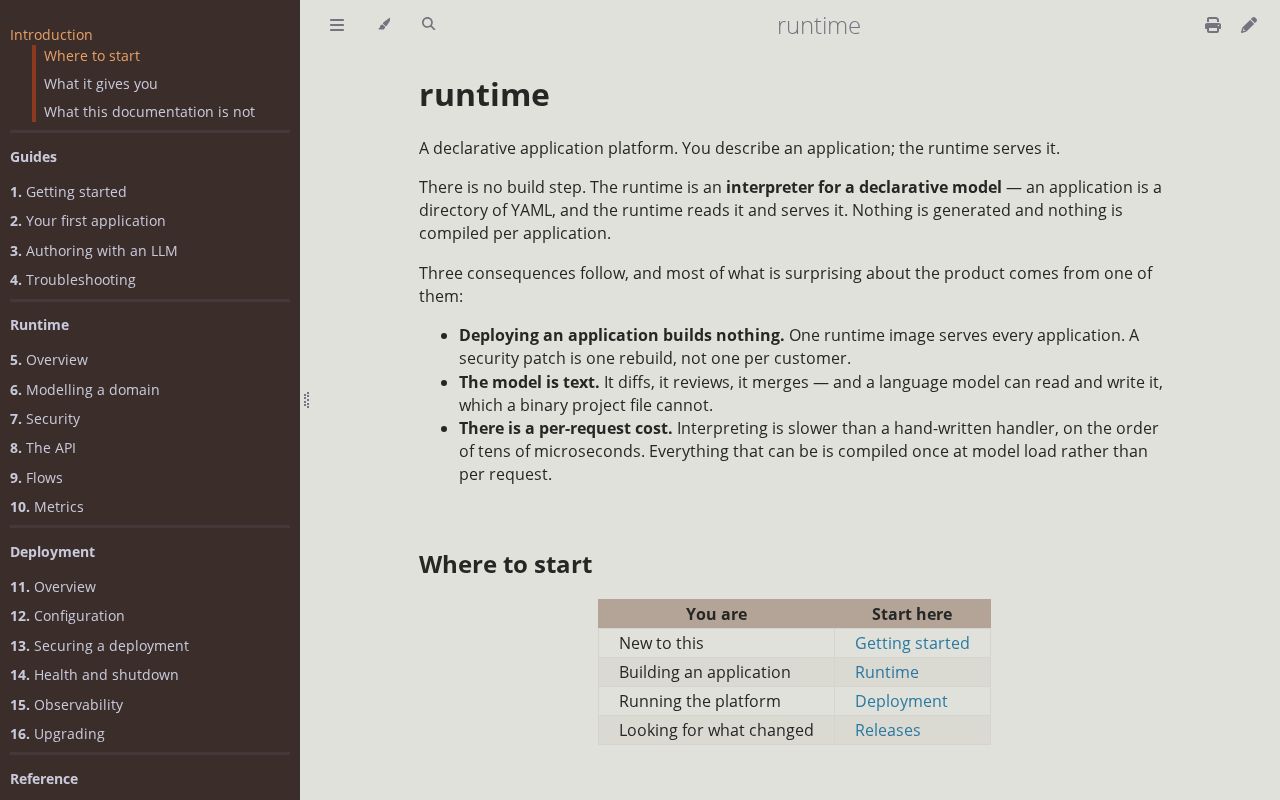This screenshot has height=800, width=1280.
Task: Click the 'Start here' column header
Action: tap(912, 614)
